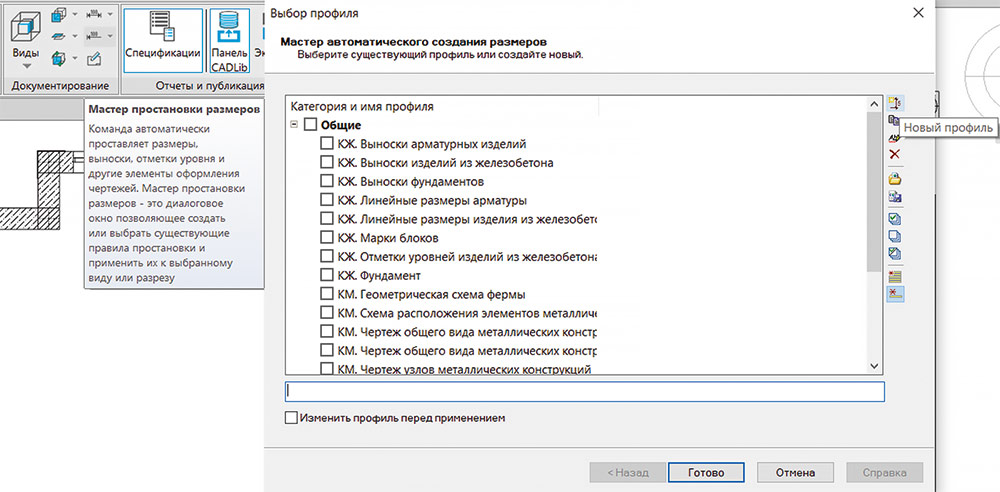Screen dimensions: 1000x492
Task: Click the yellow folder icon in dialog toolbar
Action: pos(895,178)
